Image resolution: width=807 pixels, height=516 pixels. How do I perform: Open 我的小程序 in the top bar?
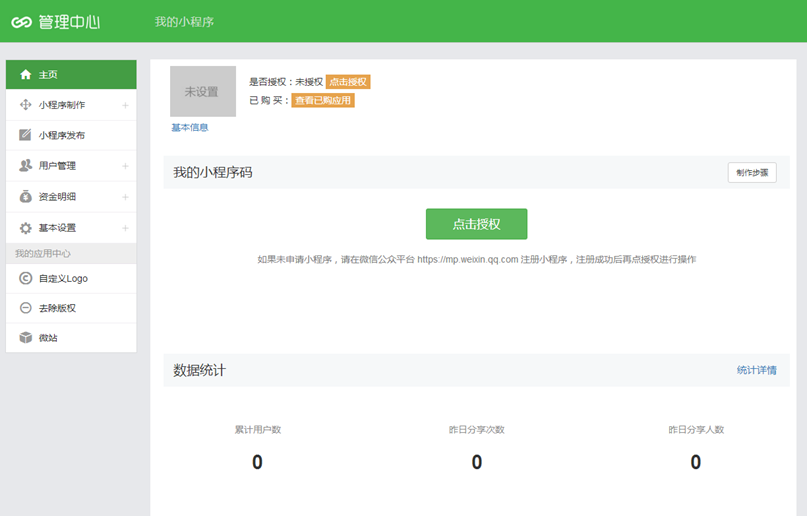[184, 21]
